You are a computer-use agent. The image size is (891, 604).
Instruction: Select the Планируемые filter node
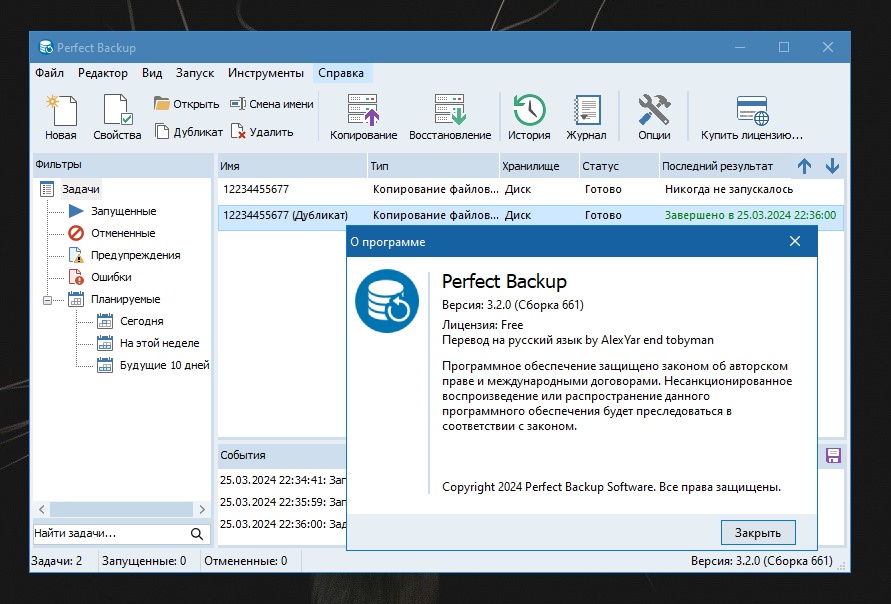pos(126,299)
